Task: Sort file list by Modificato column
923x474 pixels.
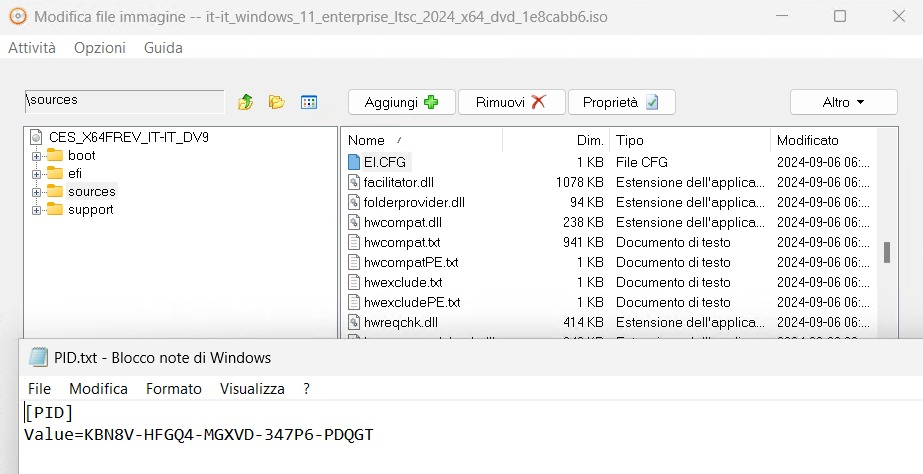Action: (823, 140)
